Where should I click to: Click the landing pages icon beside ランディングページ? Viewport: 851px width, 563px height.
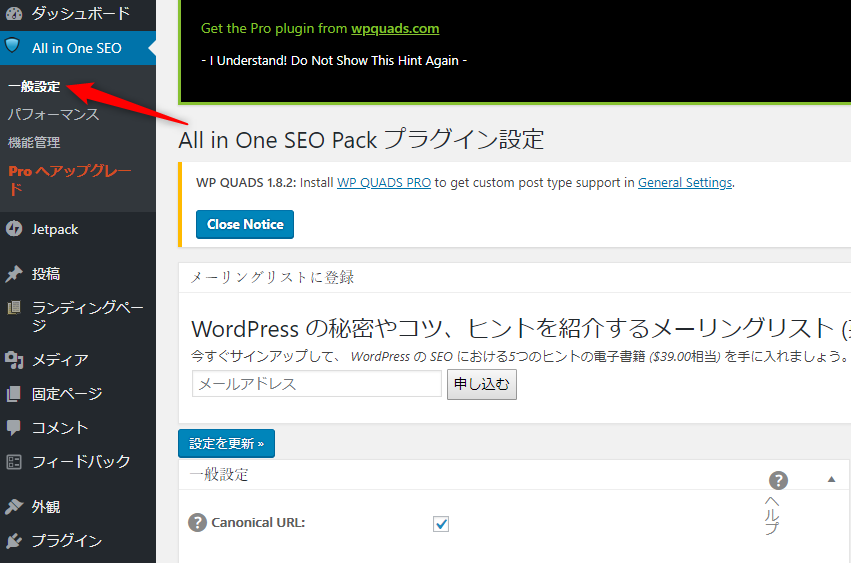pos(14,308)
